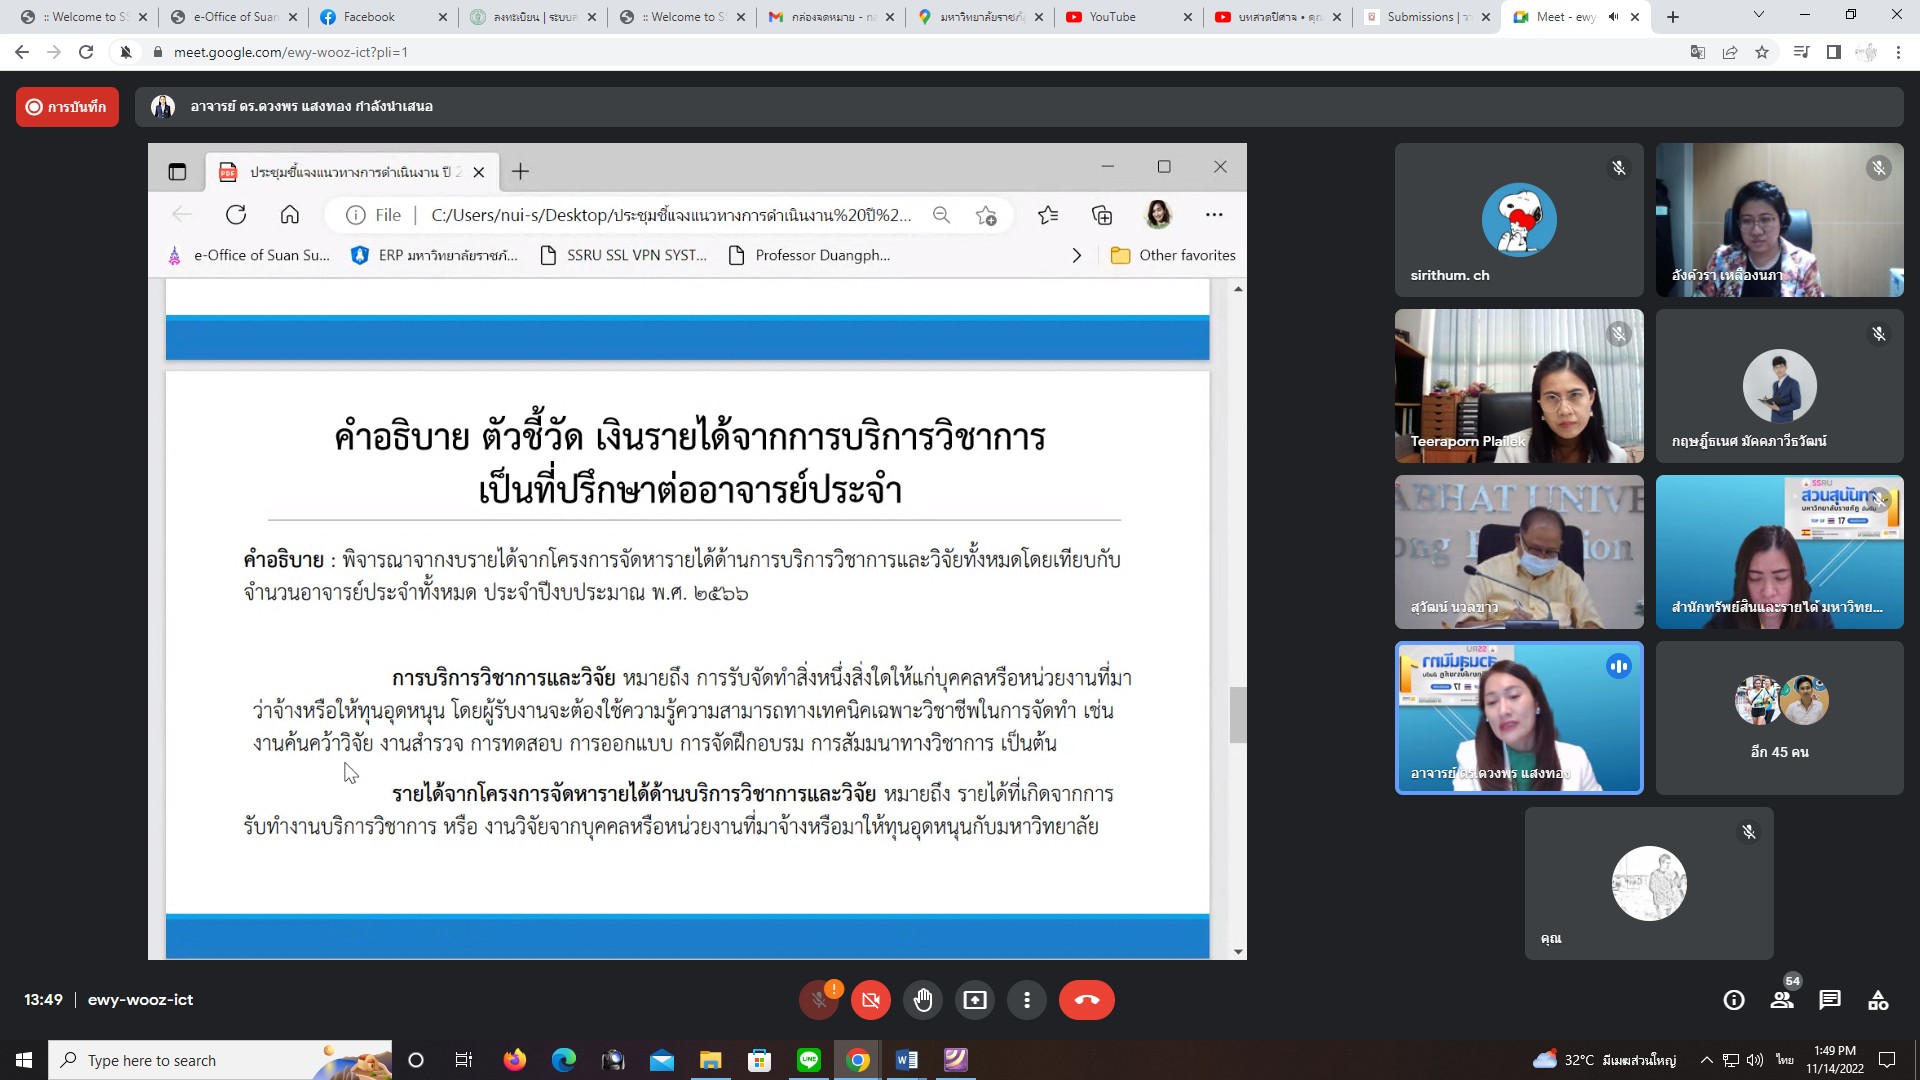The width and height of the screenshot is (1920, 1080).
Task: Raise hand in the Meet call
Action: [922, 1000]
